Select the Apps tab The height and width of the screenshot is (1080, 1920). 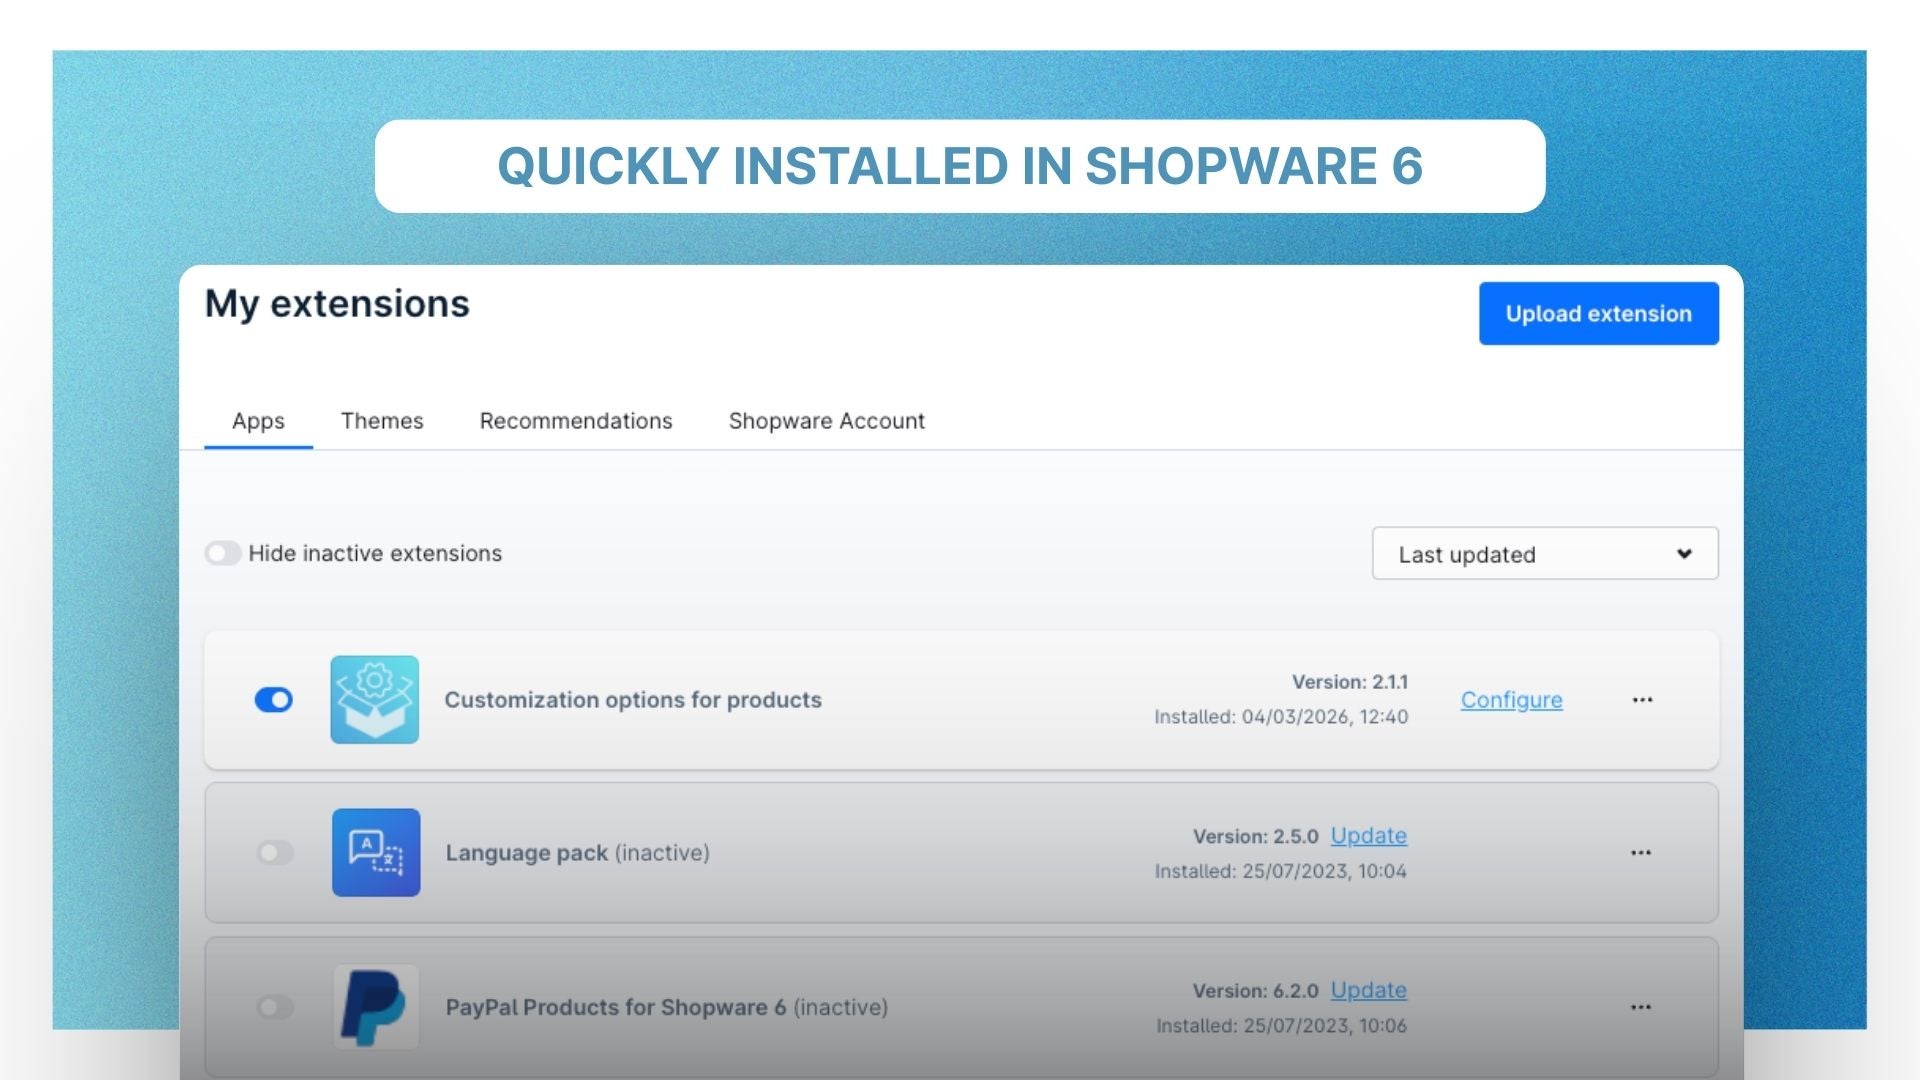(x=258, y=421)
